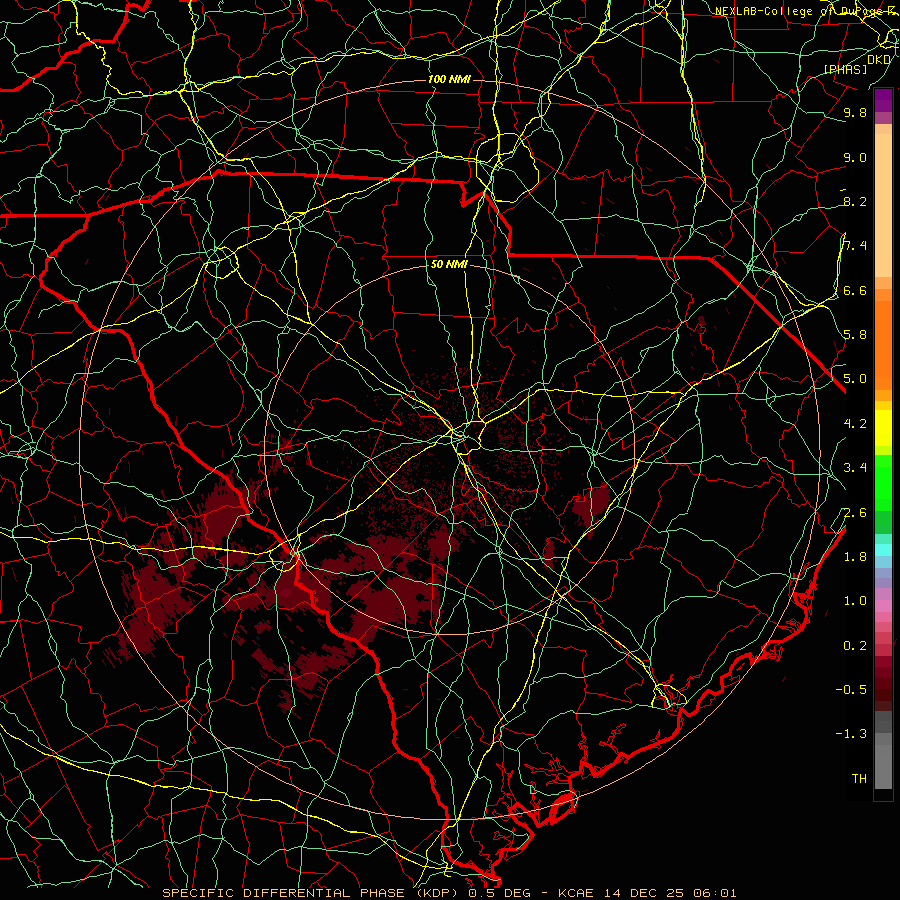Click the bright green segment of the color scale
The height and width of the screenshot is (900, 900).
[883, 481]
